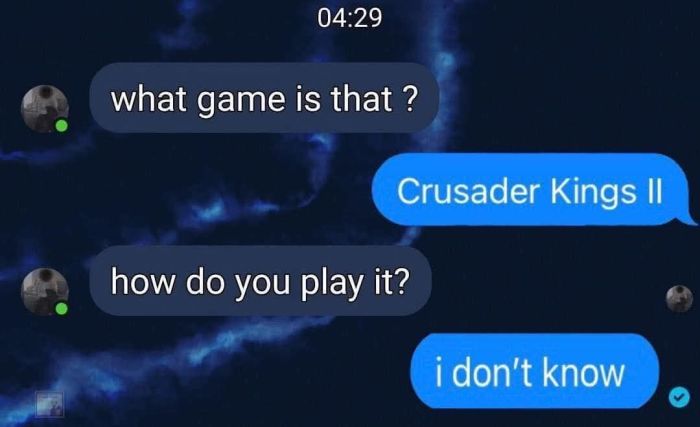This screenshot has height=427, width=700.
Task: Open the avatar beside "how do you play it?"
Action: pos(45,292)
